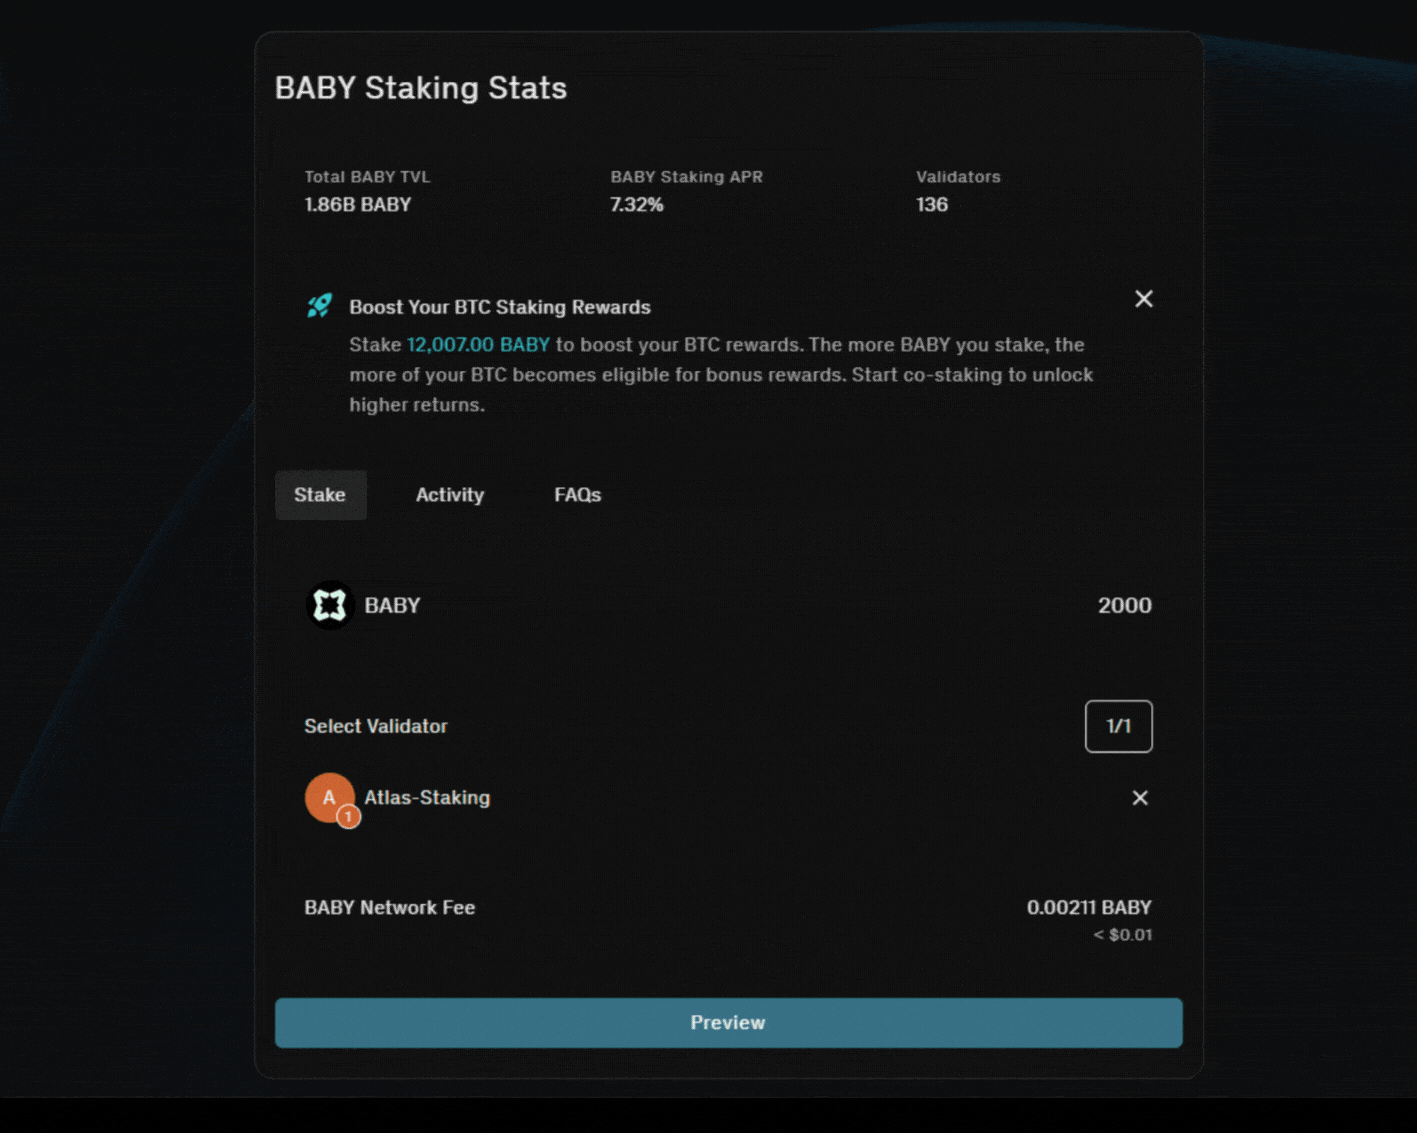Toggle the boost rewards notification off
Image resolution: width=1417 pixels, height=1133 pixels.
pyautogui.click(x=1143, y=299)
